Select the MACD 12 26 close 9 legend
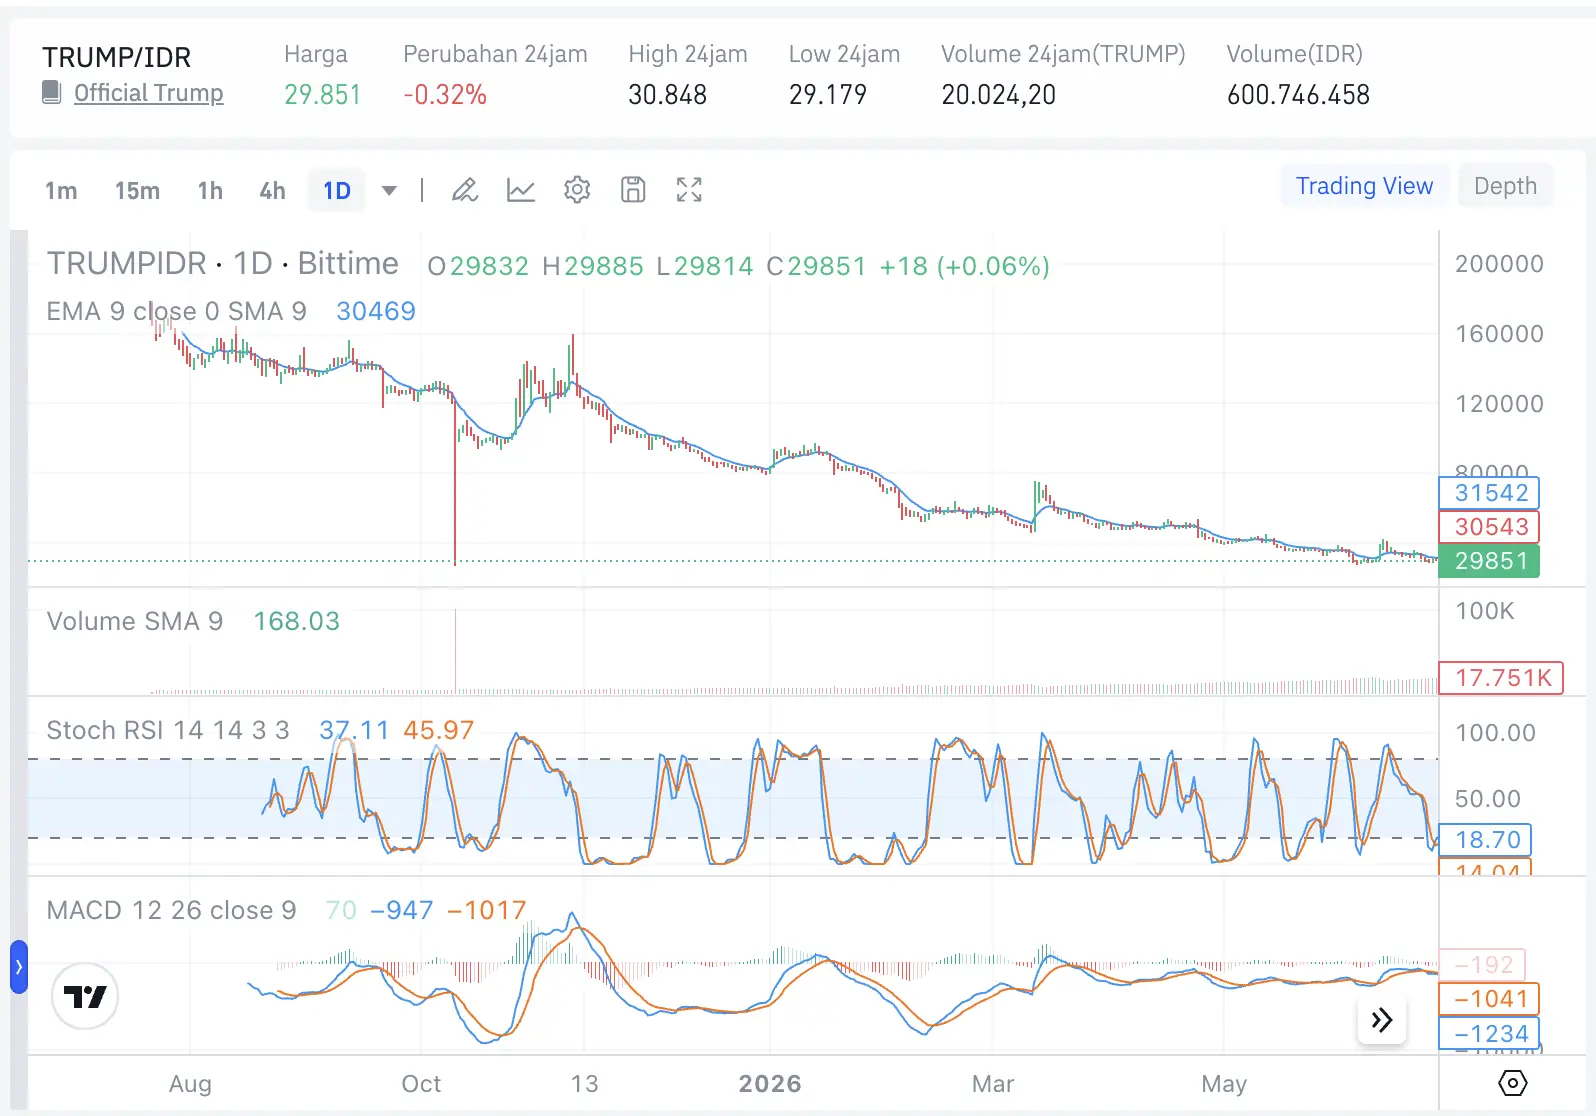This screenshot has width=1596, height=1116. point(172,910)
